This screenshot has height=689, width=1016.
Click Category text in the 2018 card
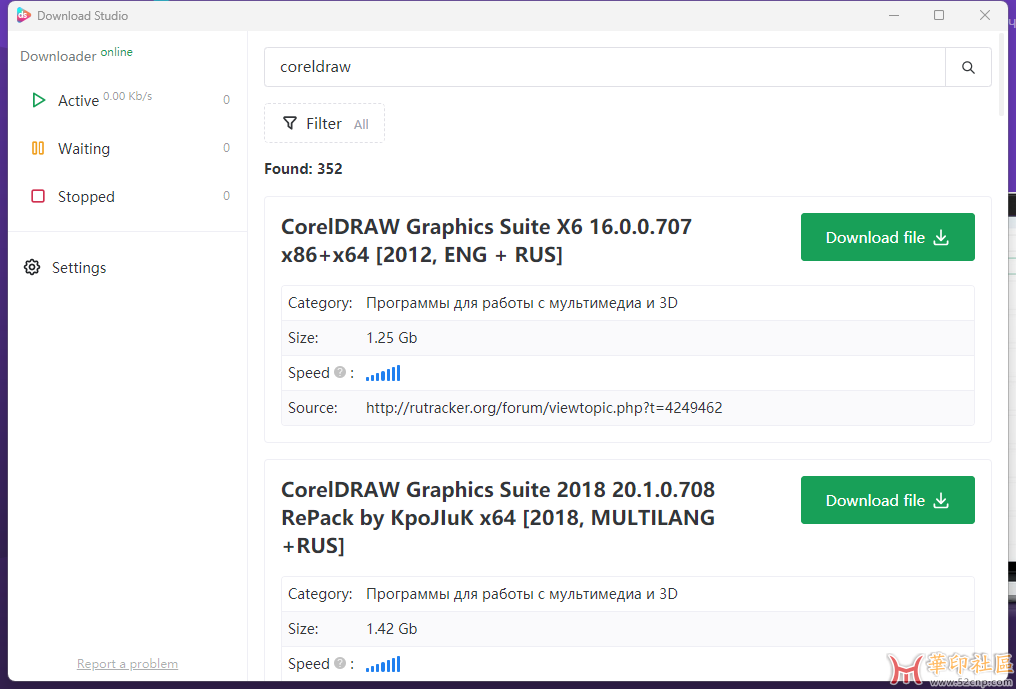pos(522,594)
